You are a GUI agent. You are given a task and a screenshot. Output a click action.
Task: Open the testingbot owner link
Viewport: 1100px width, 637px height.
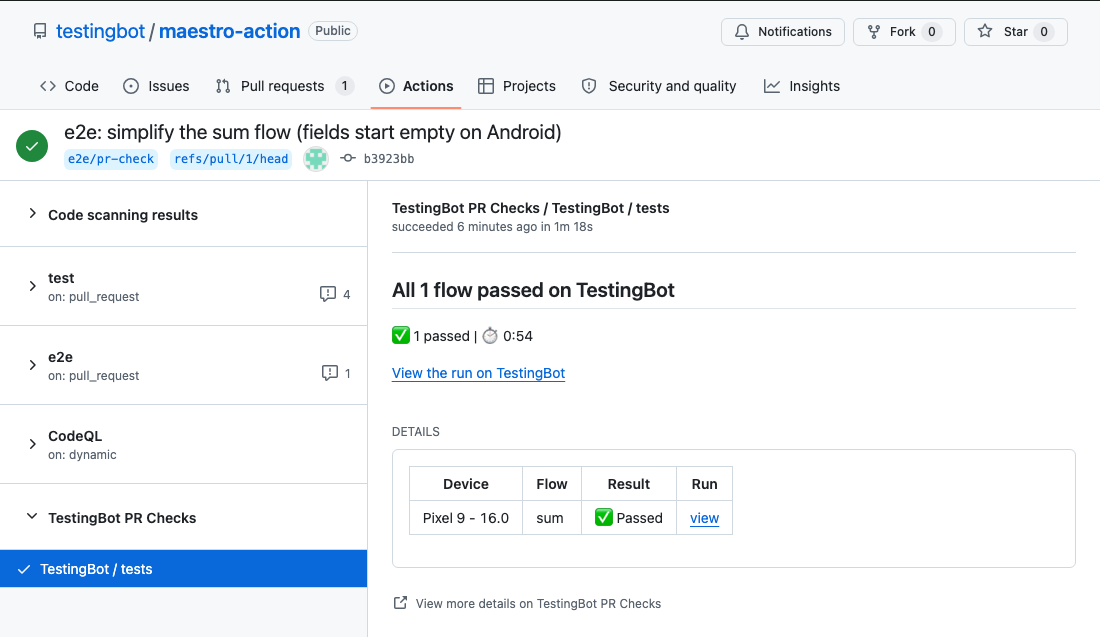[x=100, y=32]
